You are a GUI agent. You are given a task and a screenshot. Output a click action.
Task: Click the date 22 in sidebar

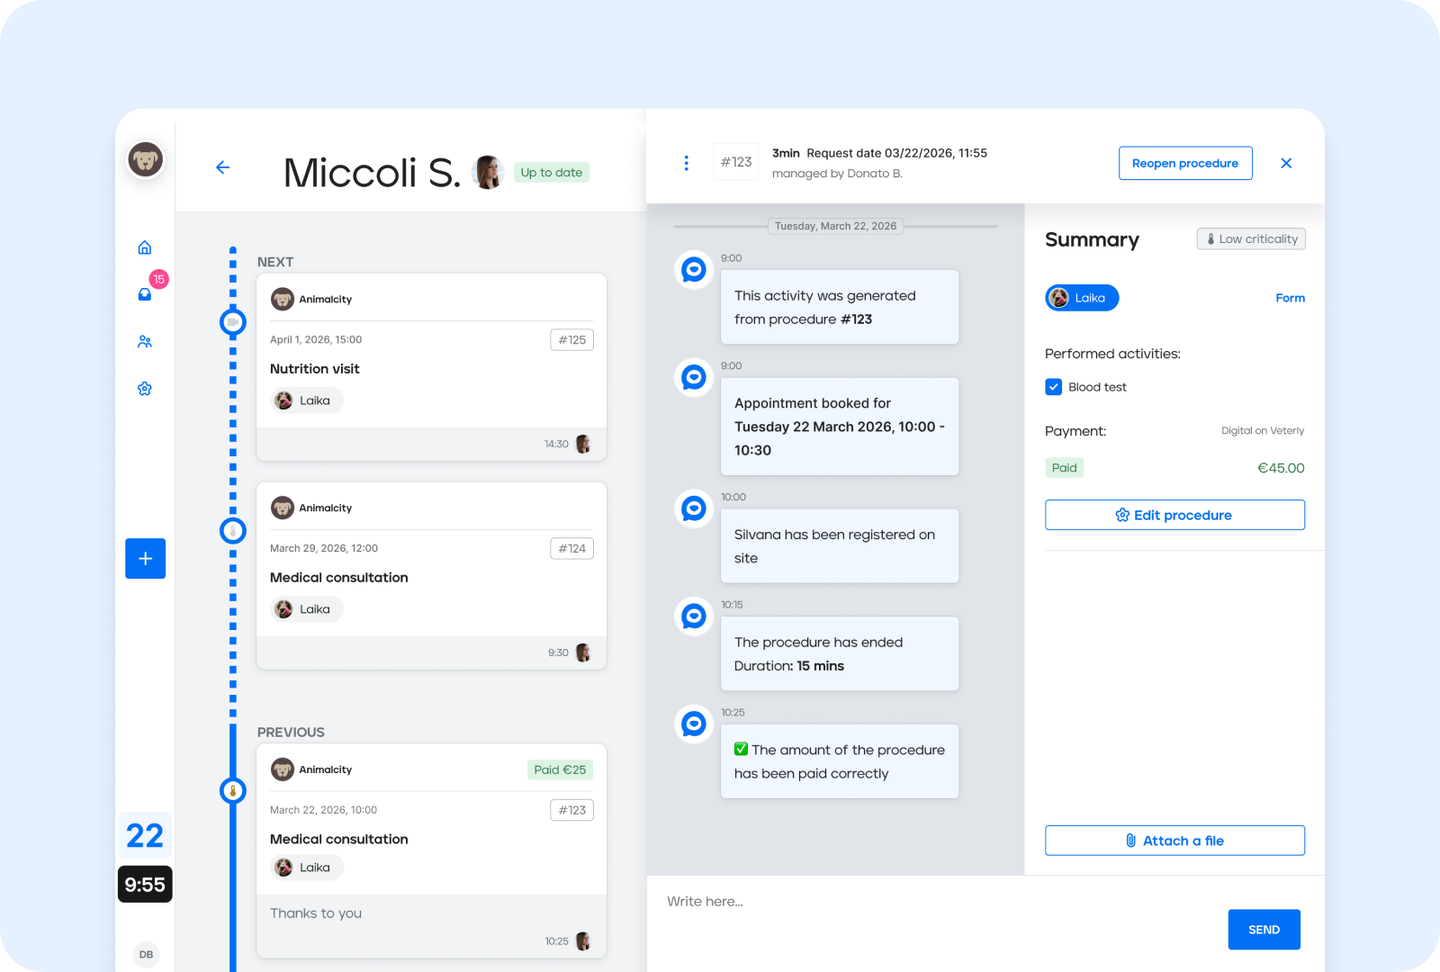click(x=145, y=836)
